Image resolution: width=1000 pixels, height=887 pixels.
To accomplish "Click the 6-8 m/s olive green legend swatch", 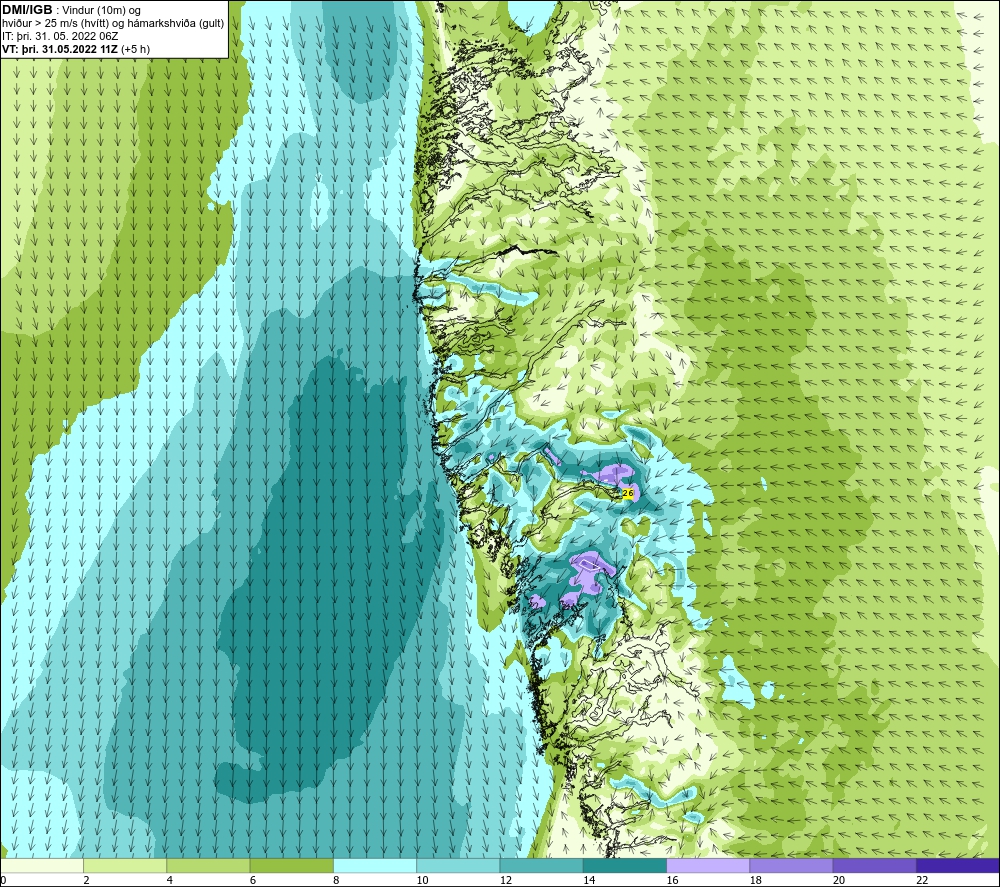I will (x=291, y=865).
